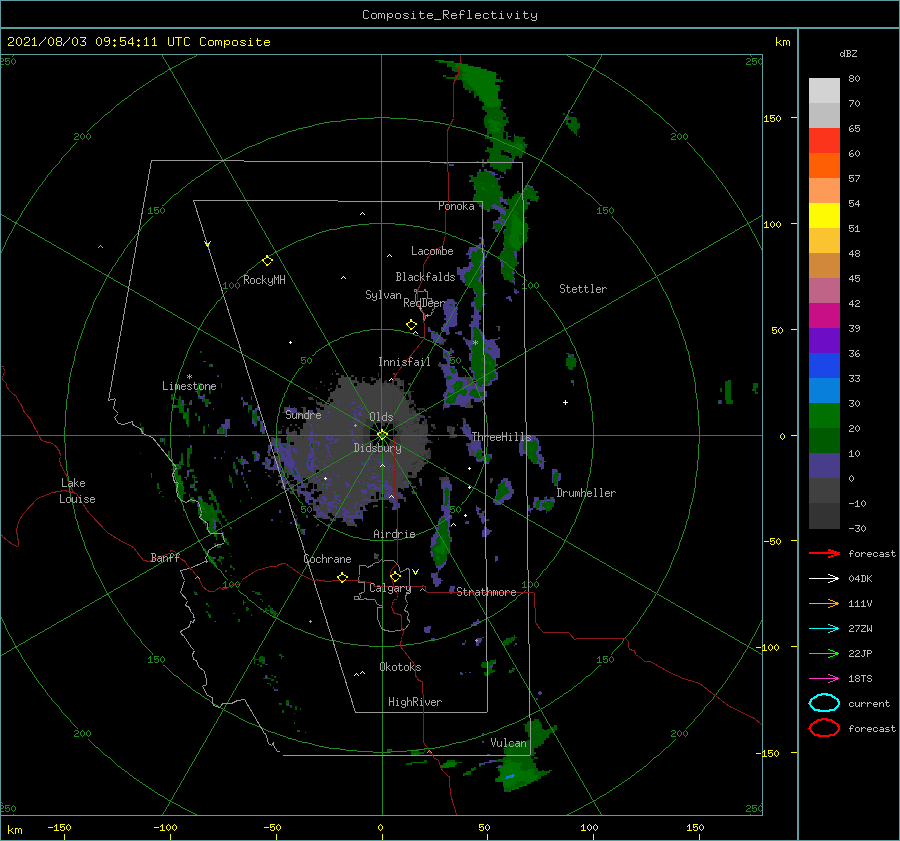
Task: Click the Composite_Reflectivity title text
Action: [x=450, y=15]
